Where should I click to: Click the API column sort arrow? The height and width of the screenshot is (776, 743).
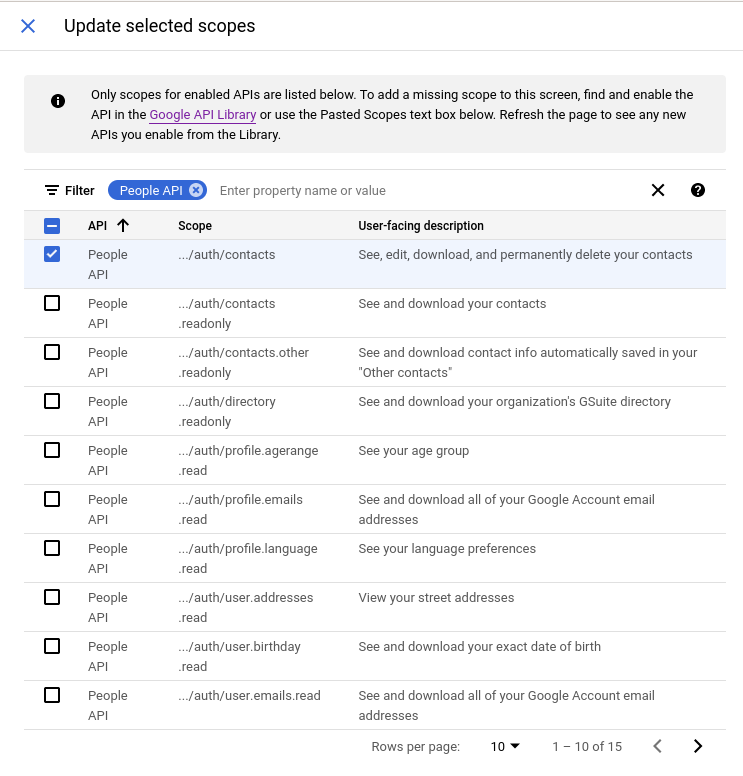(123, 226)
